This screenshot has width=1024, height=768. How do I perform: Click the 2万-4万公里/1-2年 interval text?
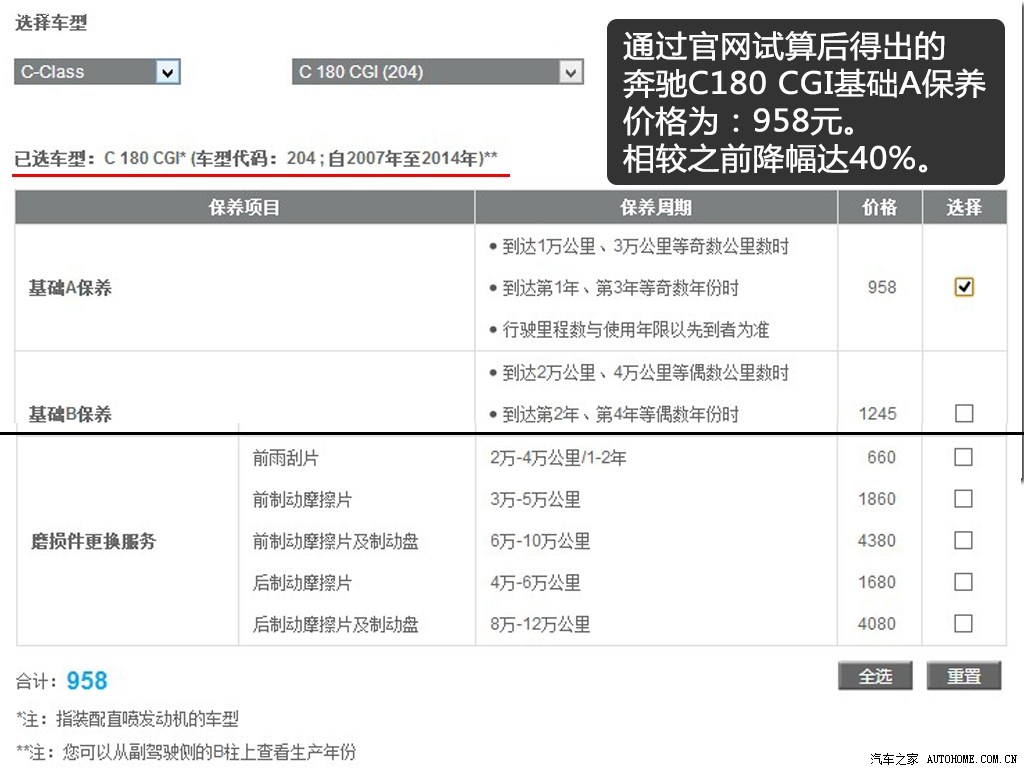point(558,458)
